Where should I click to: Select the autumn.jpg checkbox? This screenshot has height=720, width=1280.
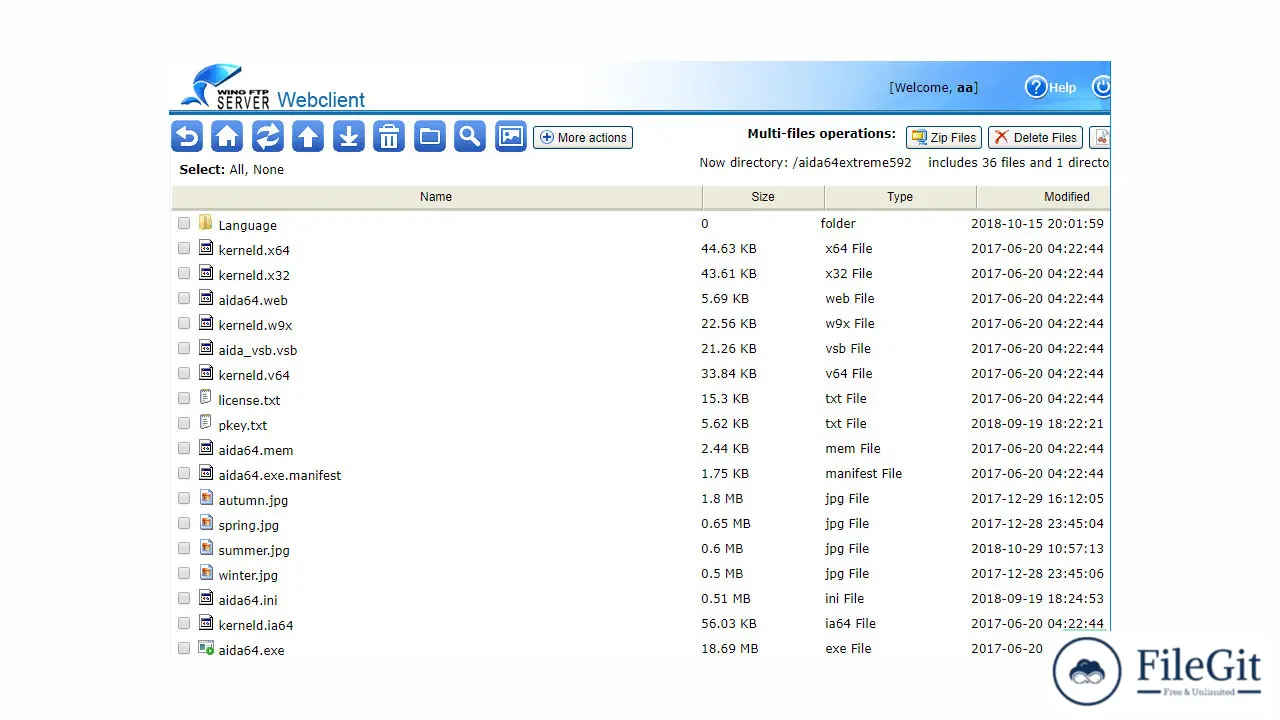coord(184,498)
